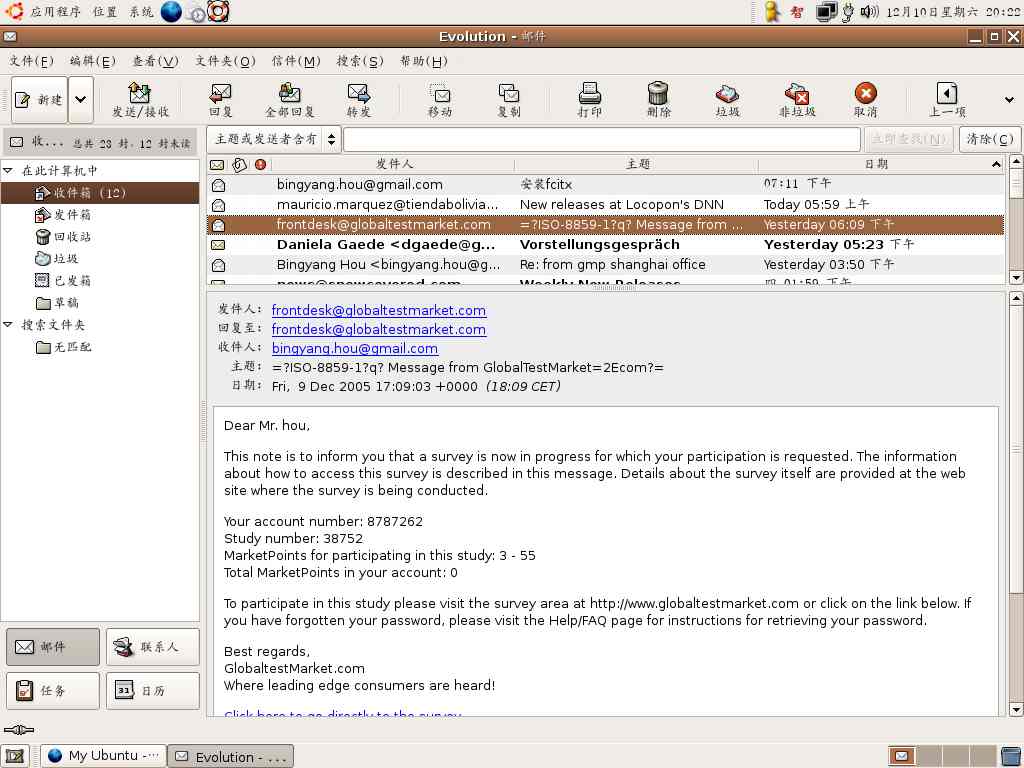Select the message titled 安装fcitx
The image size is (1024, 768).
pos(606,185)
